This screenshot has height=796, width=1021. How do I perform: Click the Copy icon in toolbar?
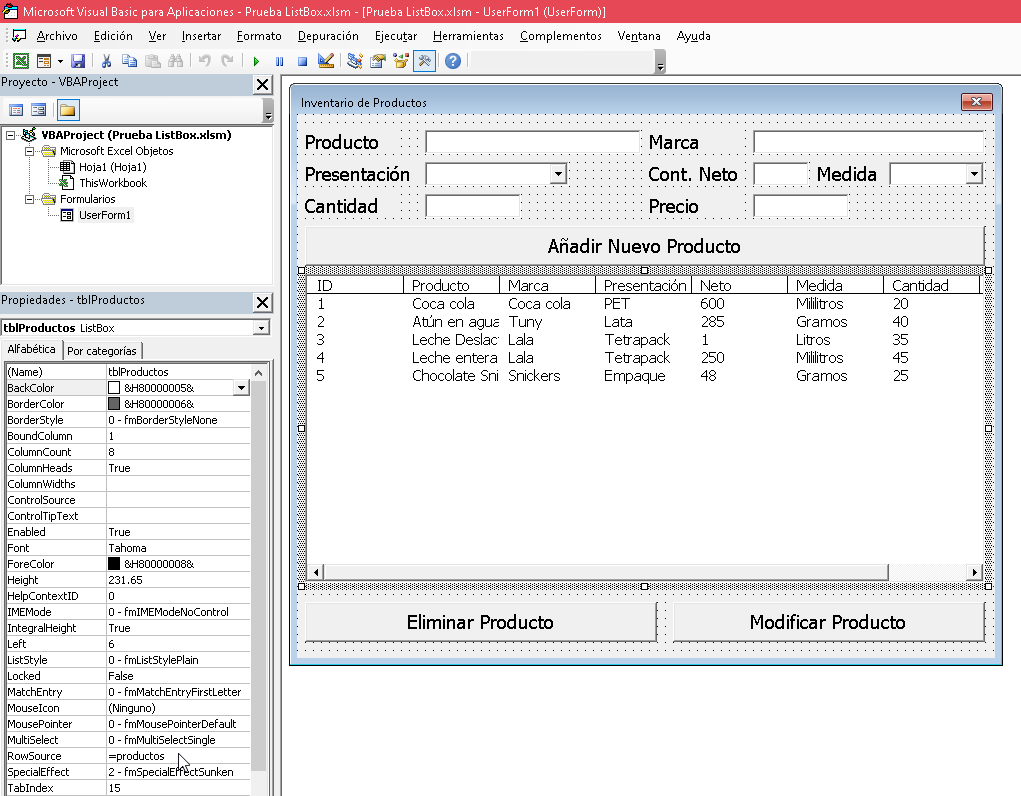pyautogui.click(x=130, y=61)
